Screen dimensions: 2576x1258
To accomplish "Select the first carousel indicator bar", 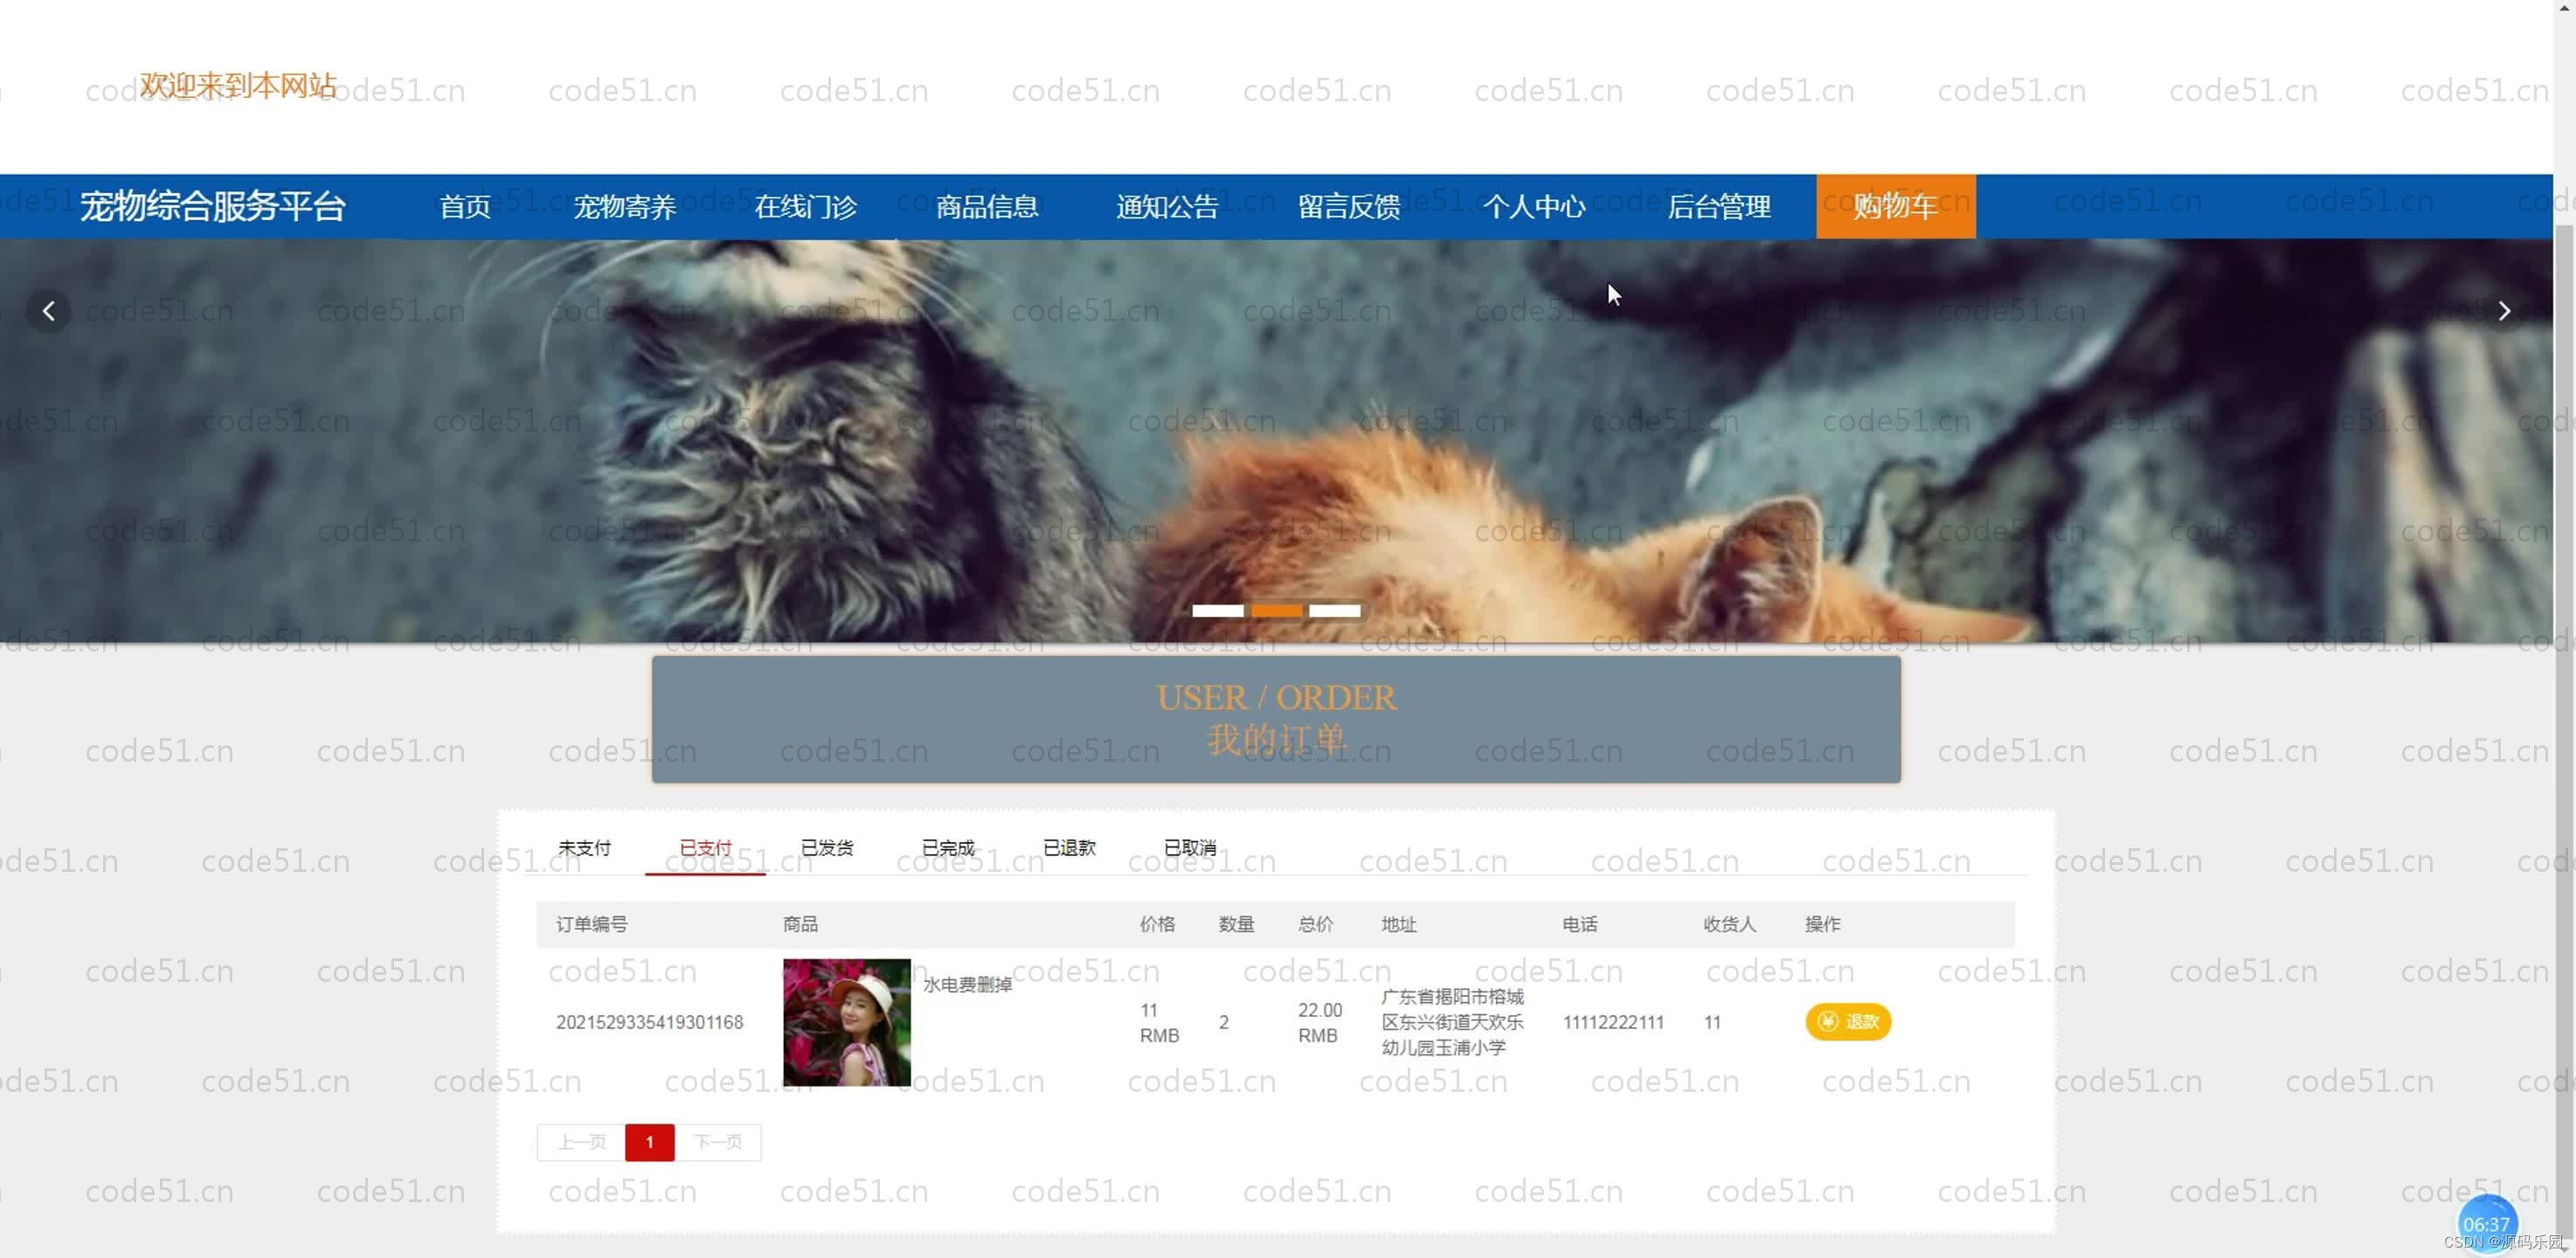I will [1217, 610].
